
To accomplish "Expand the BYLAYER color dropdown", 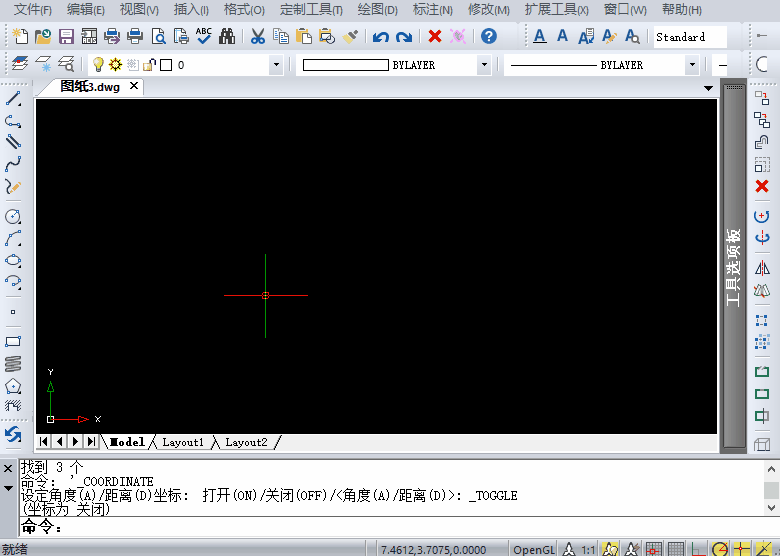I will [x=484, y=65].
